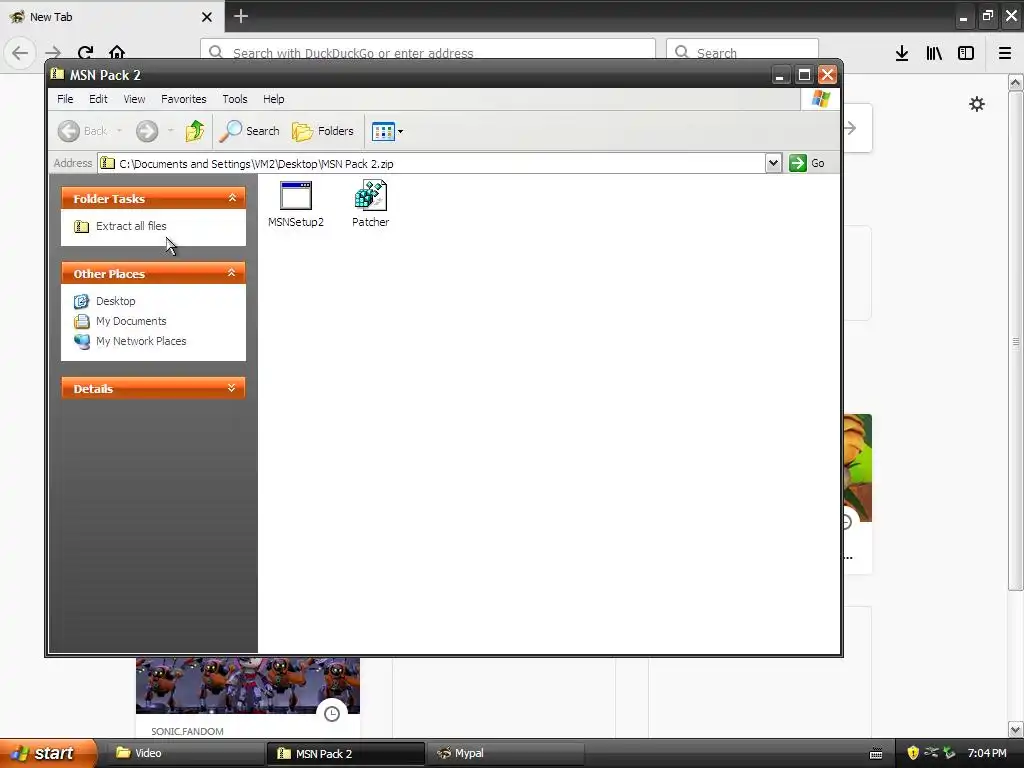Click the Windows flag logo icon
The width and height of the screenshot is (1024, 768).
click(x=820, y=99)
